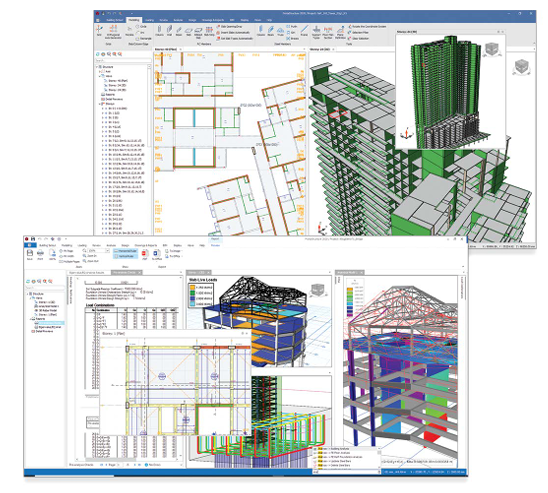
Task: Click the Plate Mesh Section button
Action: click(x=328, y=31)
